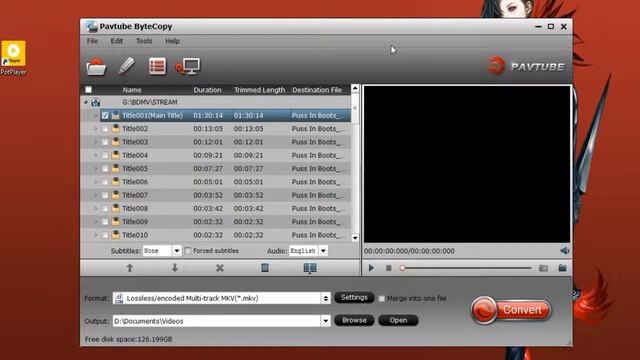This screenshot has height=360, width=640.
Task: Open the load disc folder icon
Action: tap(96, 67)
